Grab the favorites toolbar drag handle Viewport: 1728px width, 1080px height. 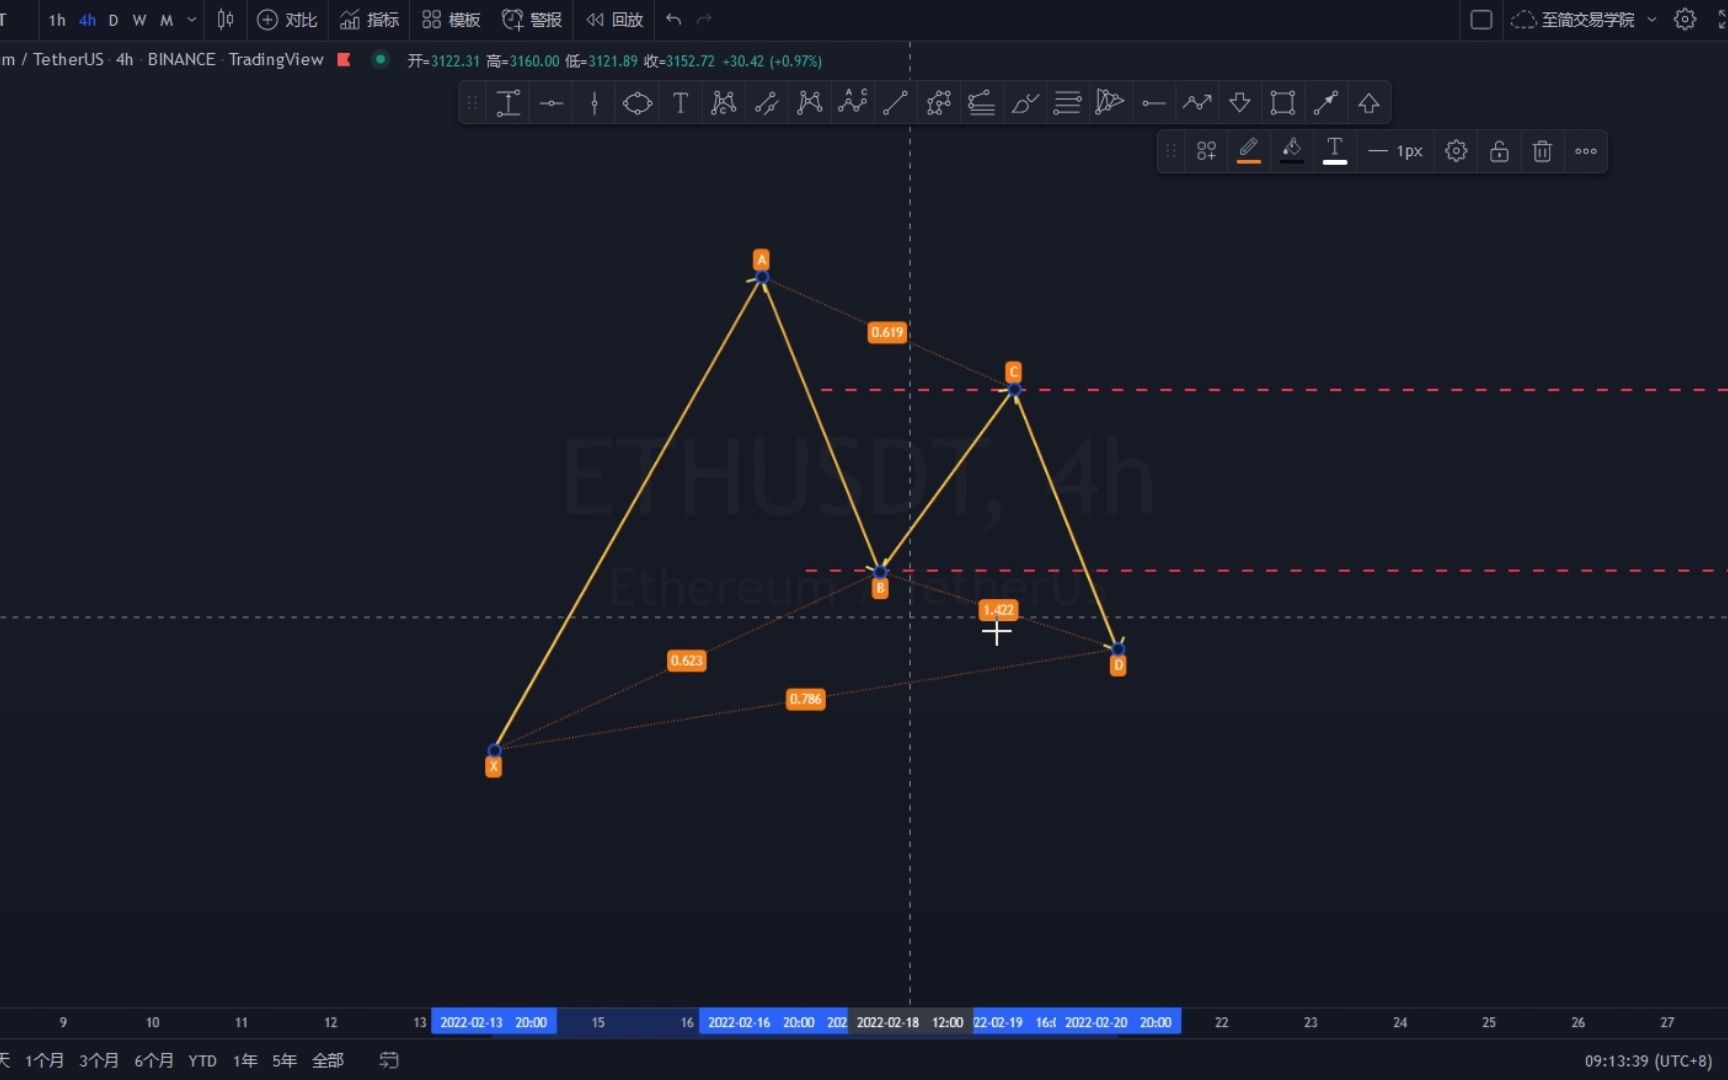coord(472,103)
